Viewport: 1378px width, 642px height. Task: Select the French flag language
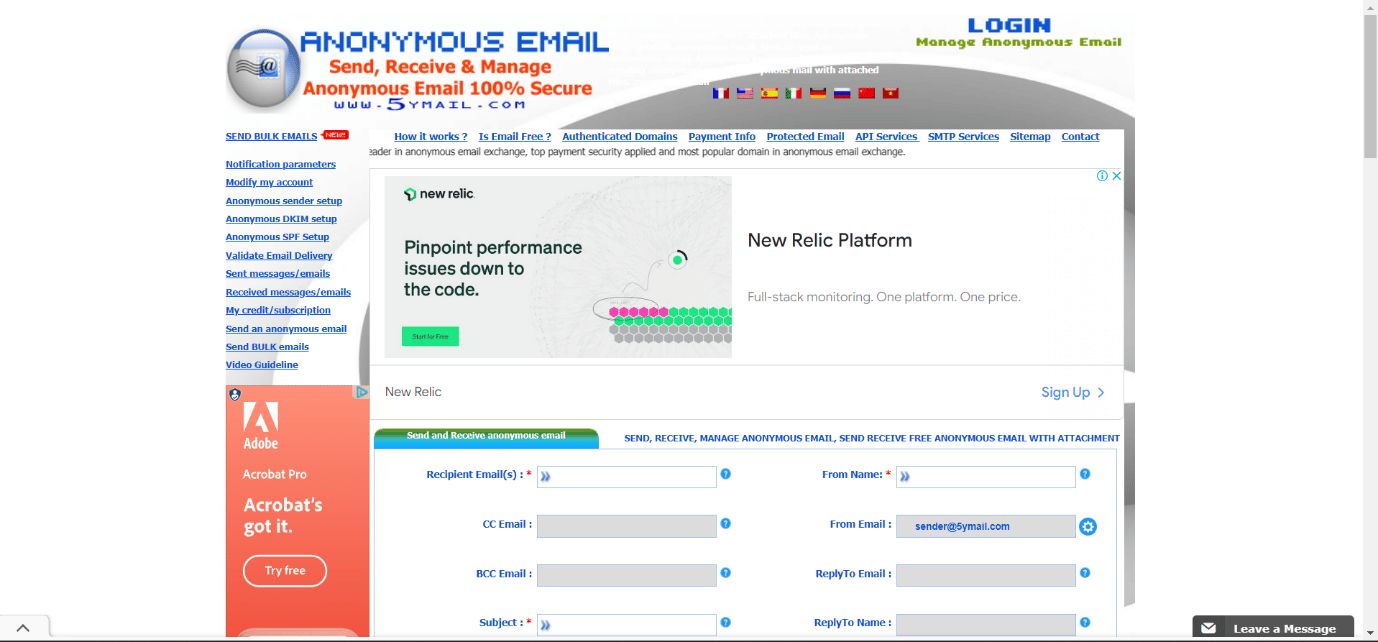coord(721,93)
